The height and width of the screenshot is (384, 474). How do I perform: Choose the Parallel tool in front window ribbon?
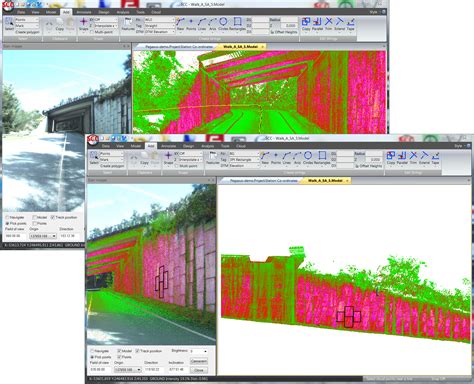click(402, 158)
